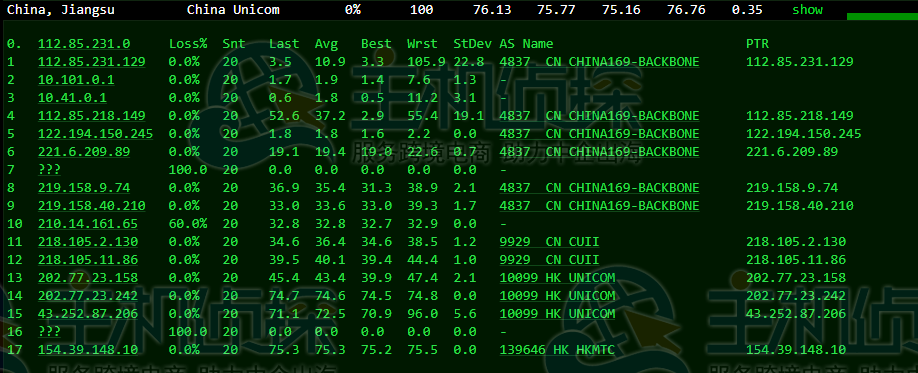The height and width of the screenshot is (373, 918).
Task: Click IP address 43.252.87.206
Action: click(88, 314)
